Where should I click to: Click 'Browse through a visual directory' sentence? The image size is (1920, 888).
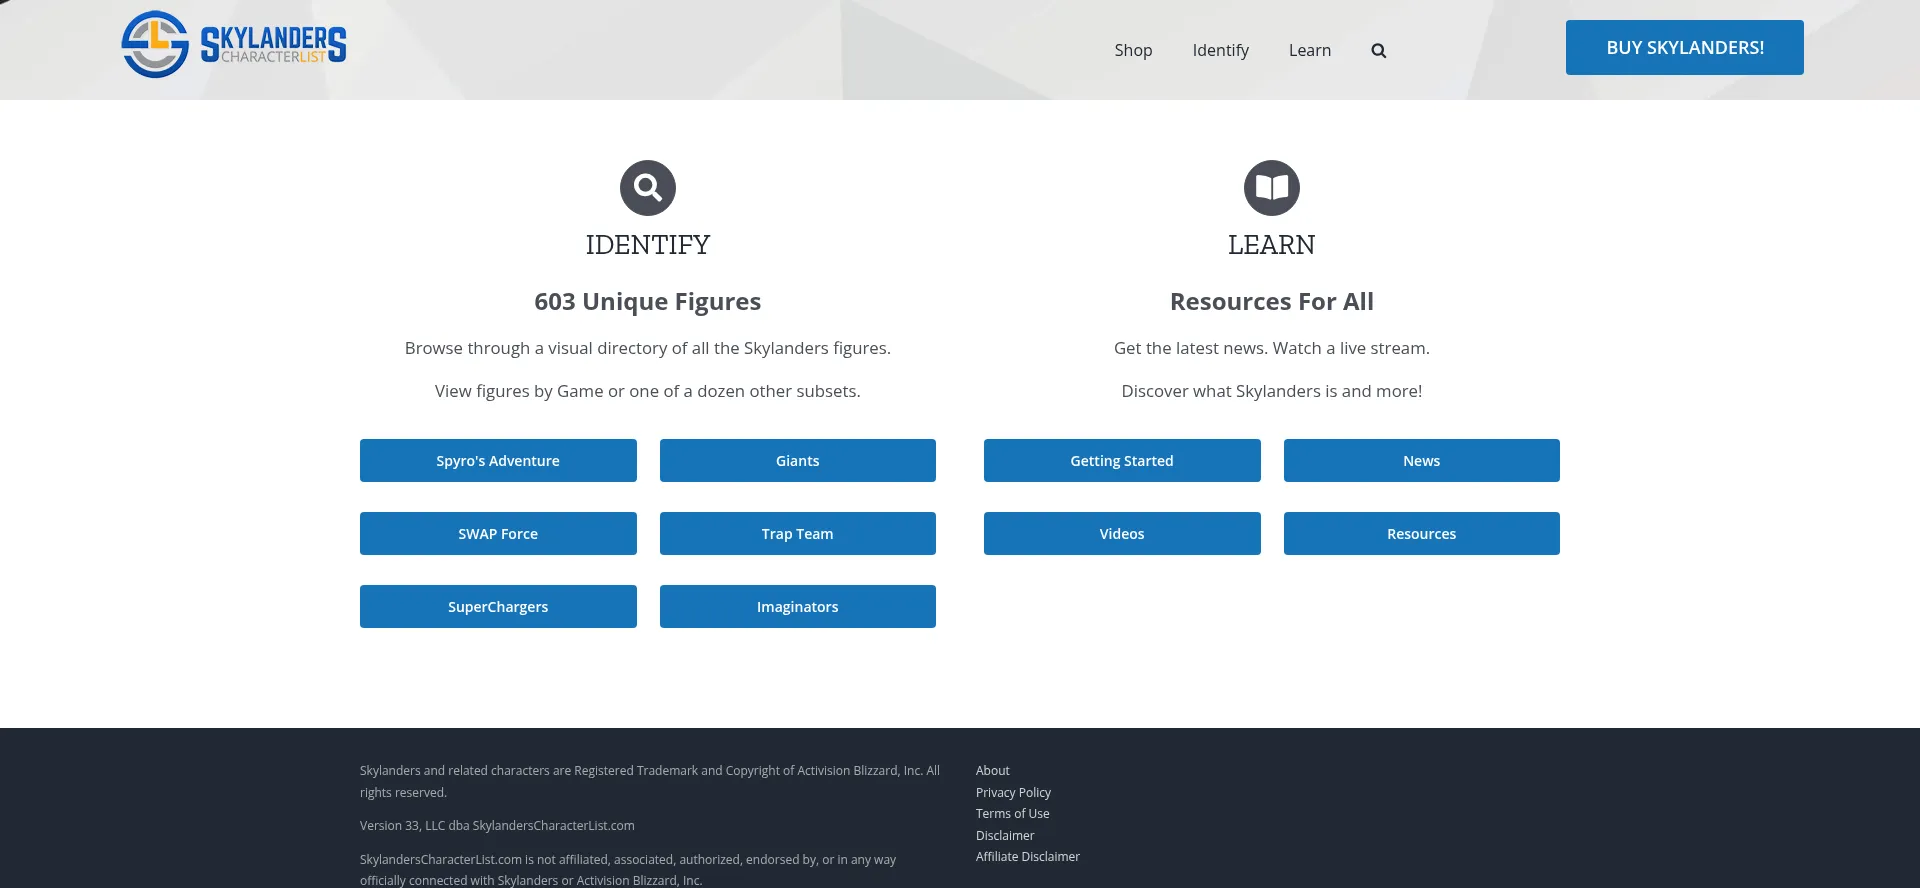(x=648, y=348)
